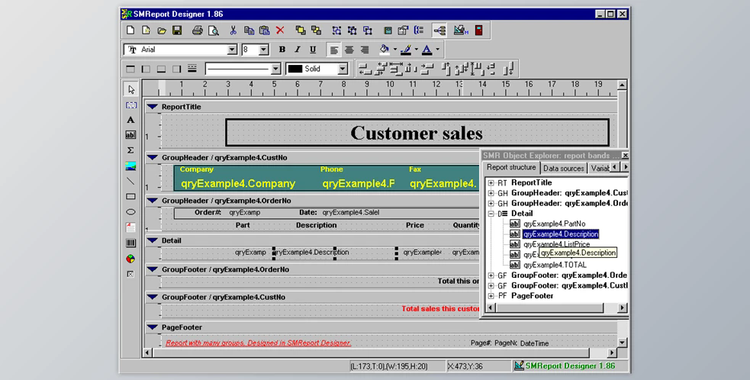Delete the selection with the red X
Screen dimensions: 750x380
coord(280,31)
